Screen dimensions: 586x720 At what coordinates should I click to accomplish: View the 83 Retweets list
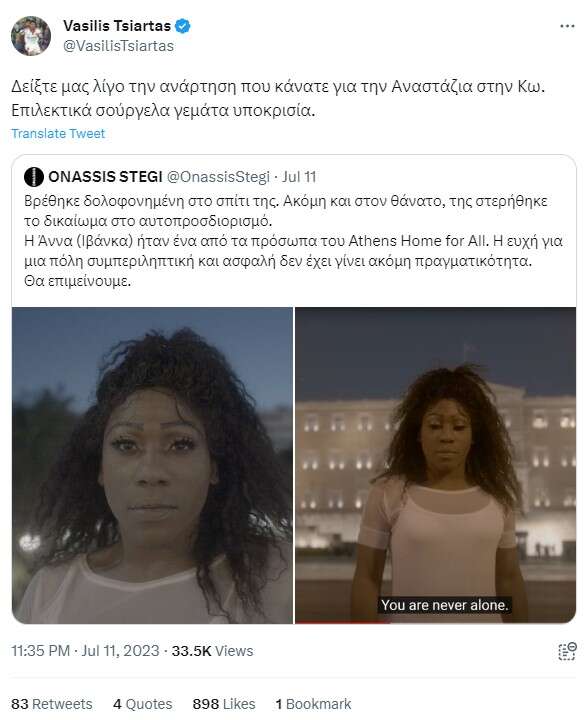coord(51,704)
